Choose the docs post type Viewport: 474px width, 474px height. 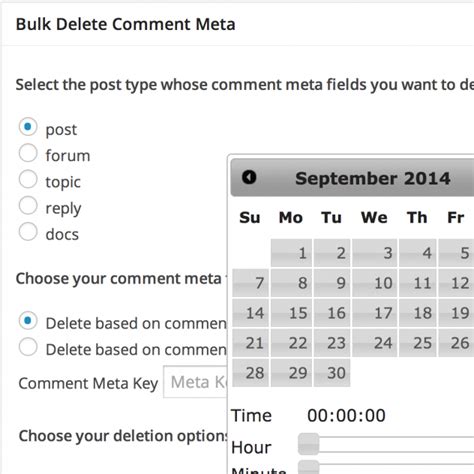(x=28, y=232)
